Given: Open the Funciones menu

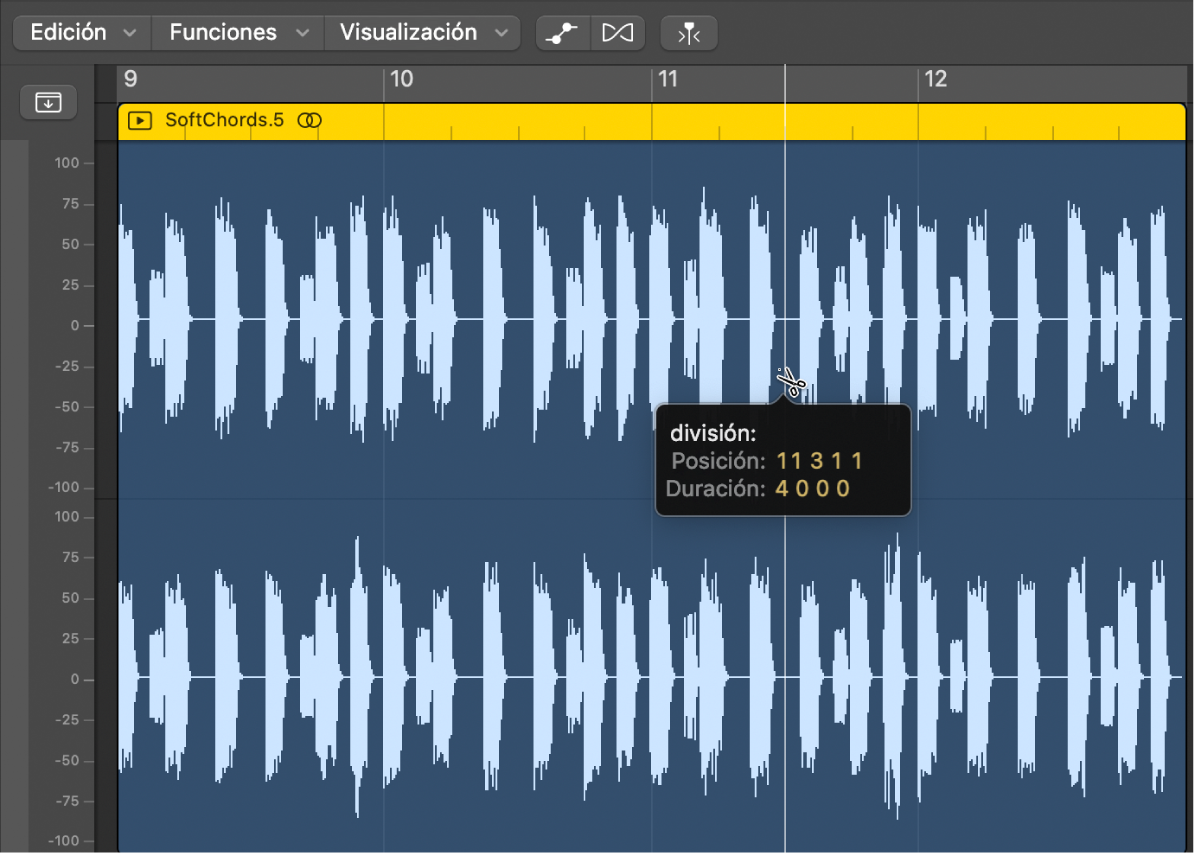Looking at the screenshot, I should click(x=238, y=33).
